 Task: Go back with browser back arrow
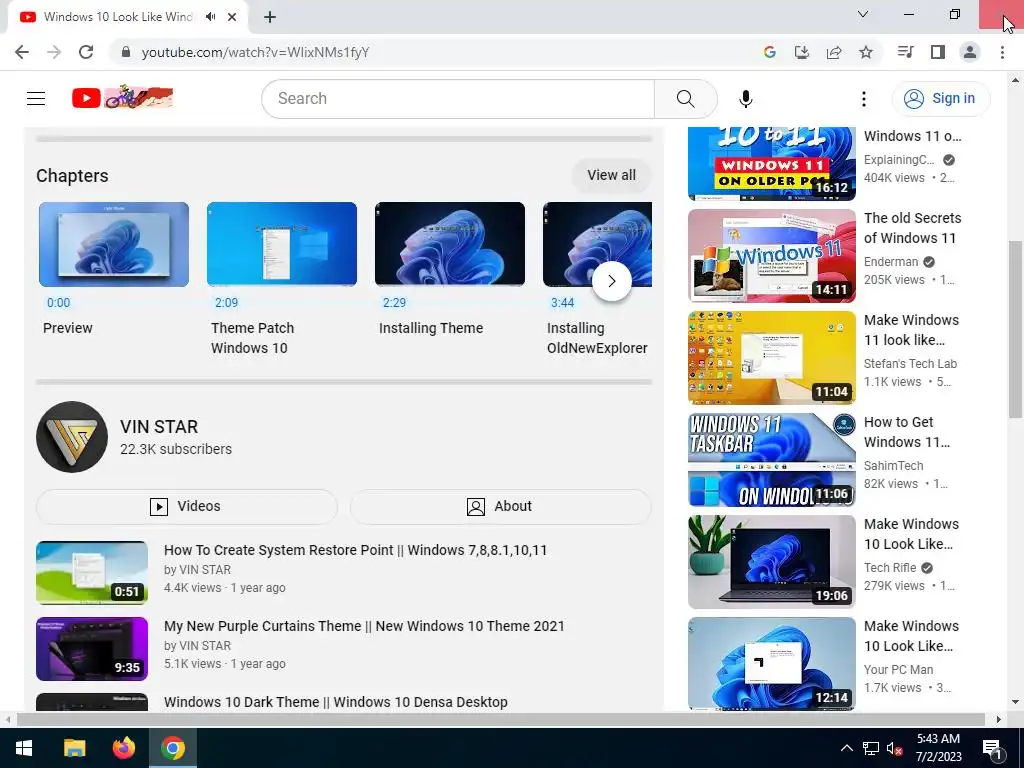pyautogui.click(x=22, y=52)
